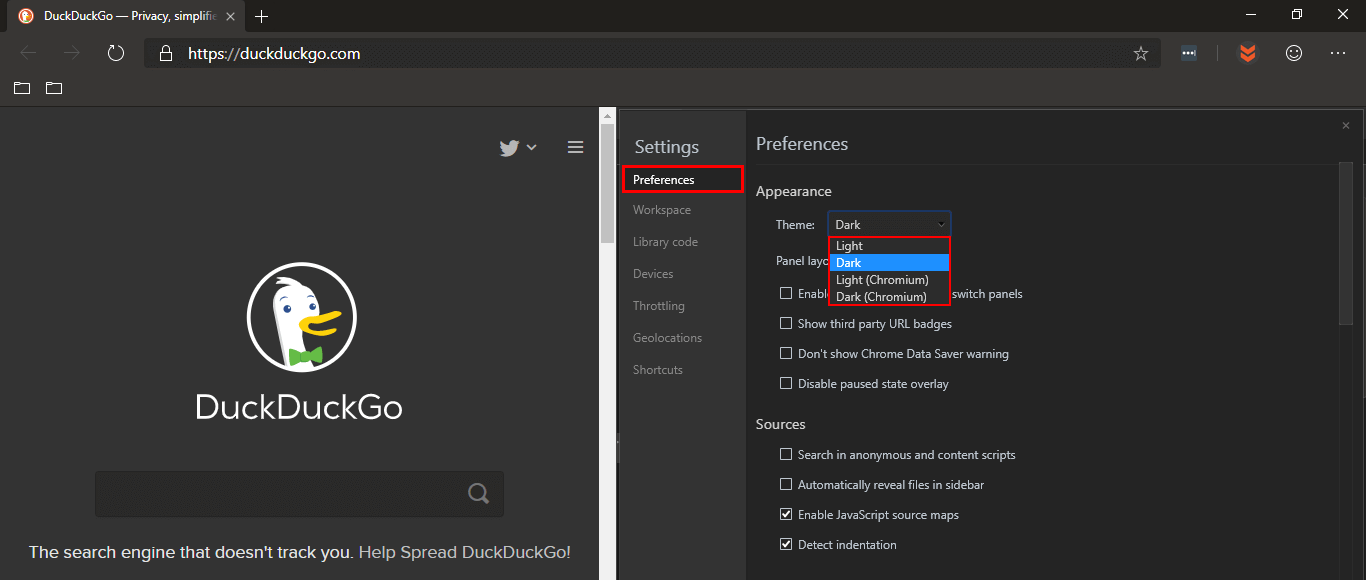
Task: Open a new tab with plus icon
Action: click(262, 16)
